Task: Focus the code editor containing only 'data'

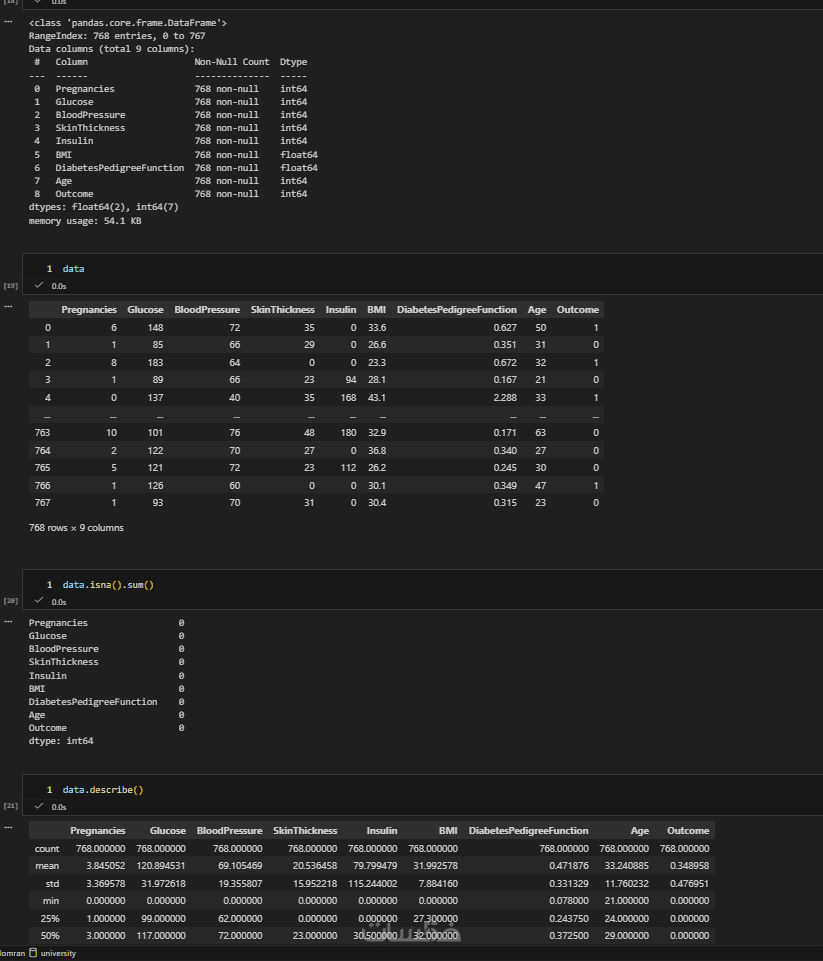Action: [400, 269]
